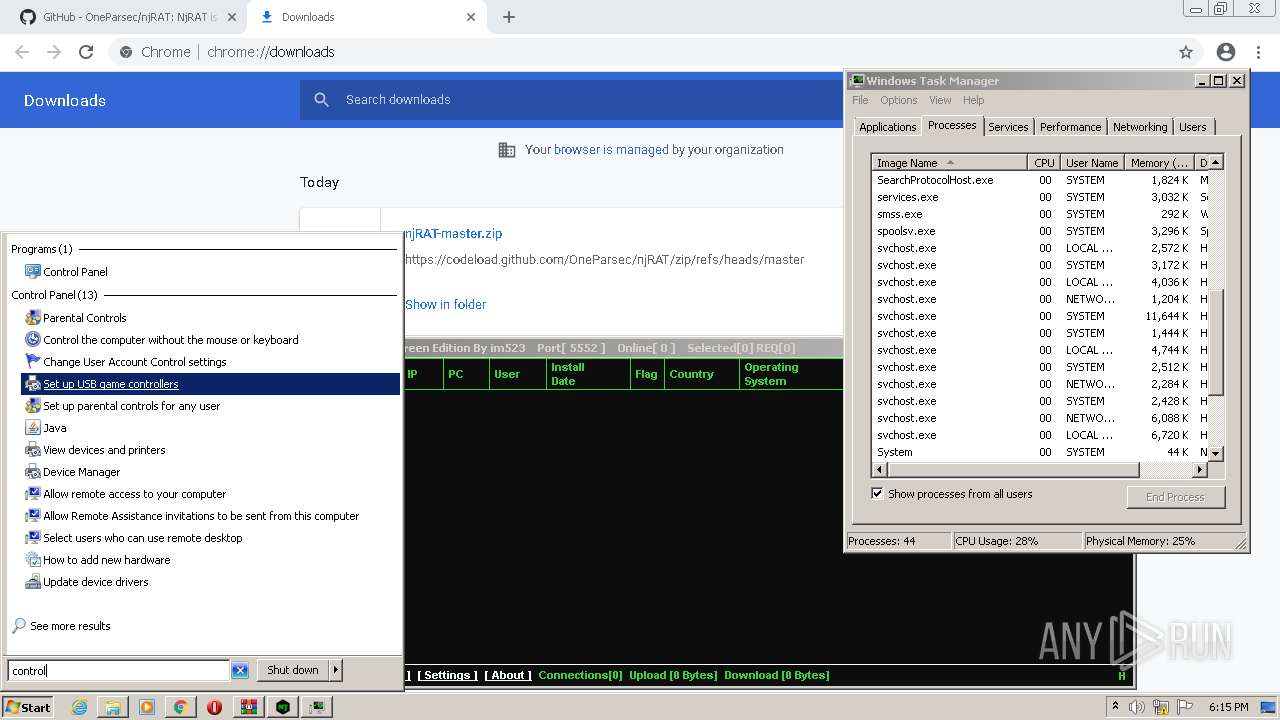Viewport: 1280px width, 720px height.
Task: Open njRAT Settings link
Action: click(447, 675)
